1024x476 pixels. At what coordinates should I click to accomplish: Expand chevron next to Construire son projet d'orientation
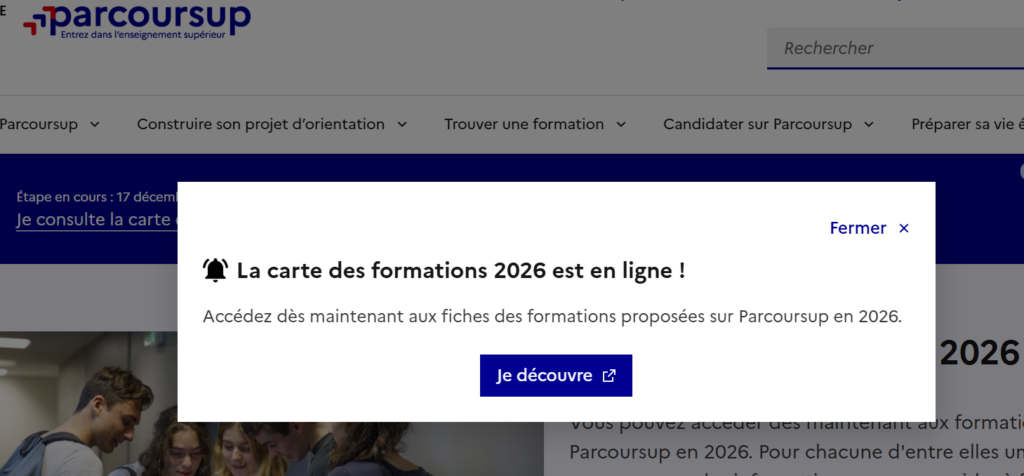click(x=402, y=125)
